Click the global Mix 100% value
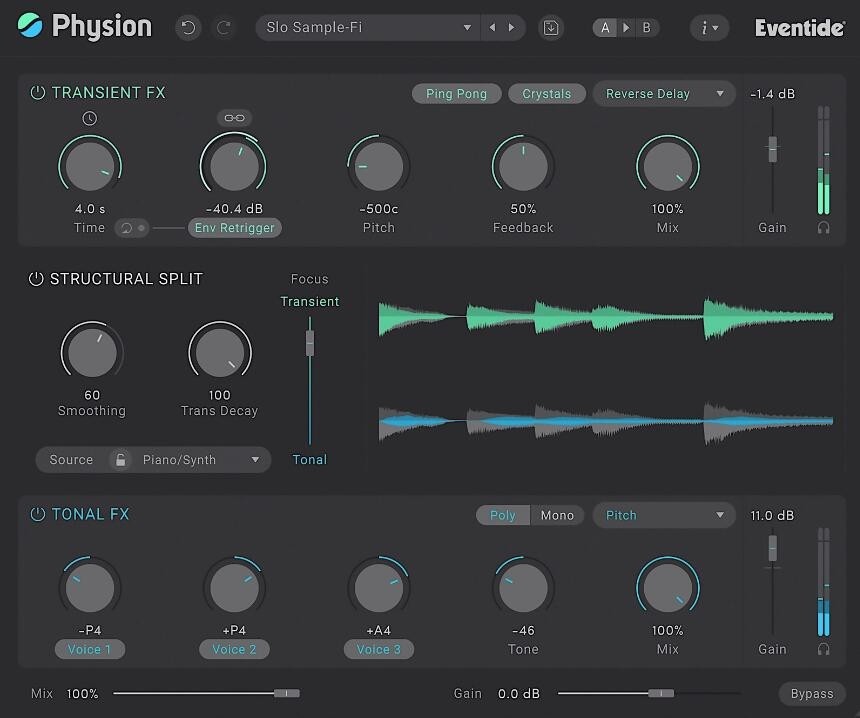Screen dimensions: 860x718 pos(82,694)
